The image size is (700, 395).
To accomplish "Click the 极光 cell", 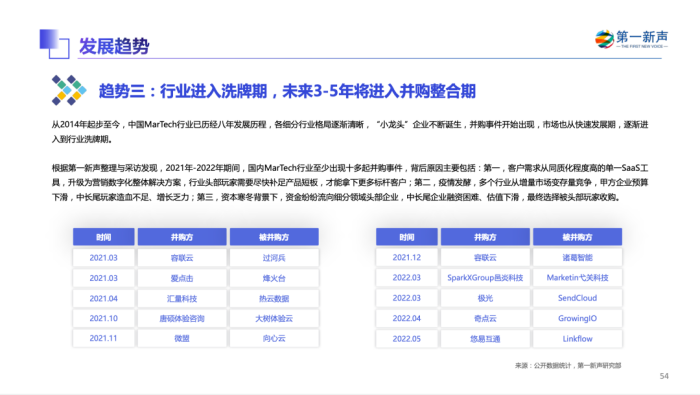I will [x=485, y=298].
